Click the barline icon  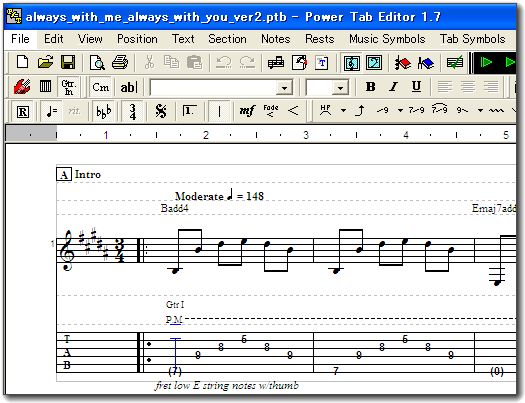coord(219,111)
